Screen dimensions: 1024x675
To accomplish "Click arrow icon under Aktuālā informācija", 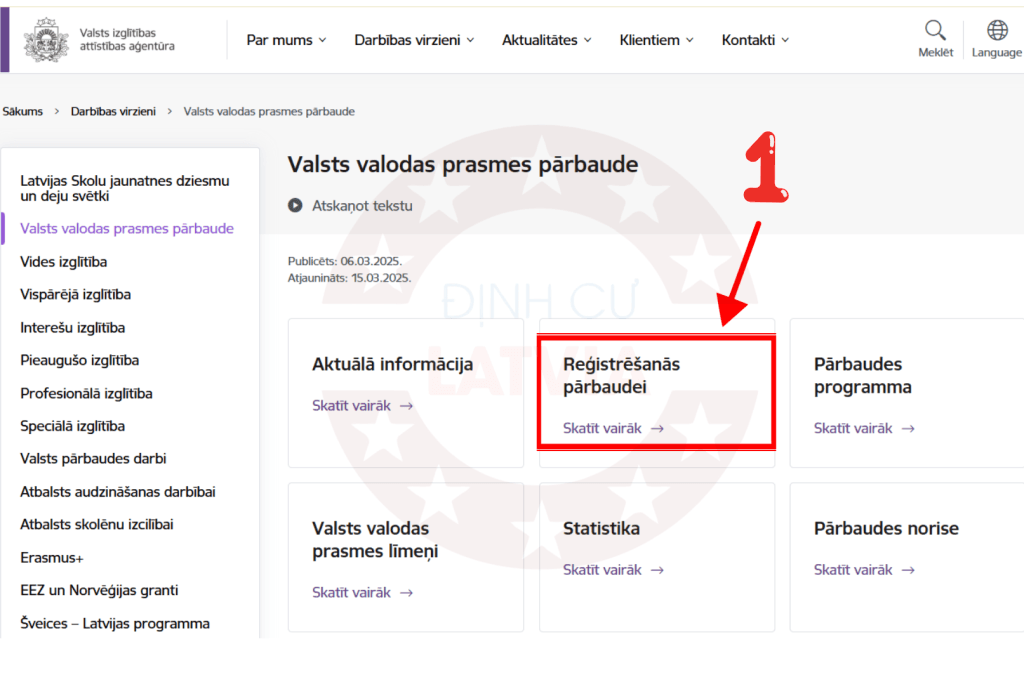I will [x=407, y=406].
